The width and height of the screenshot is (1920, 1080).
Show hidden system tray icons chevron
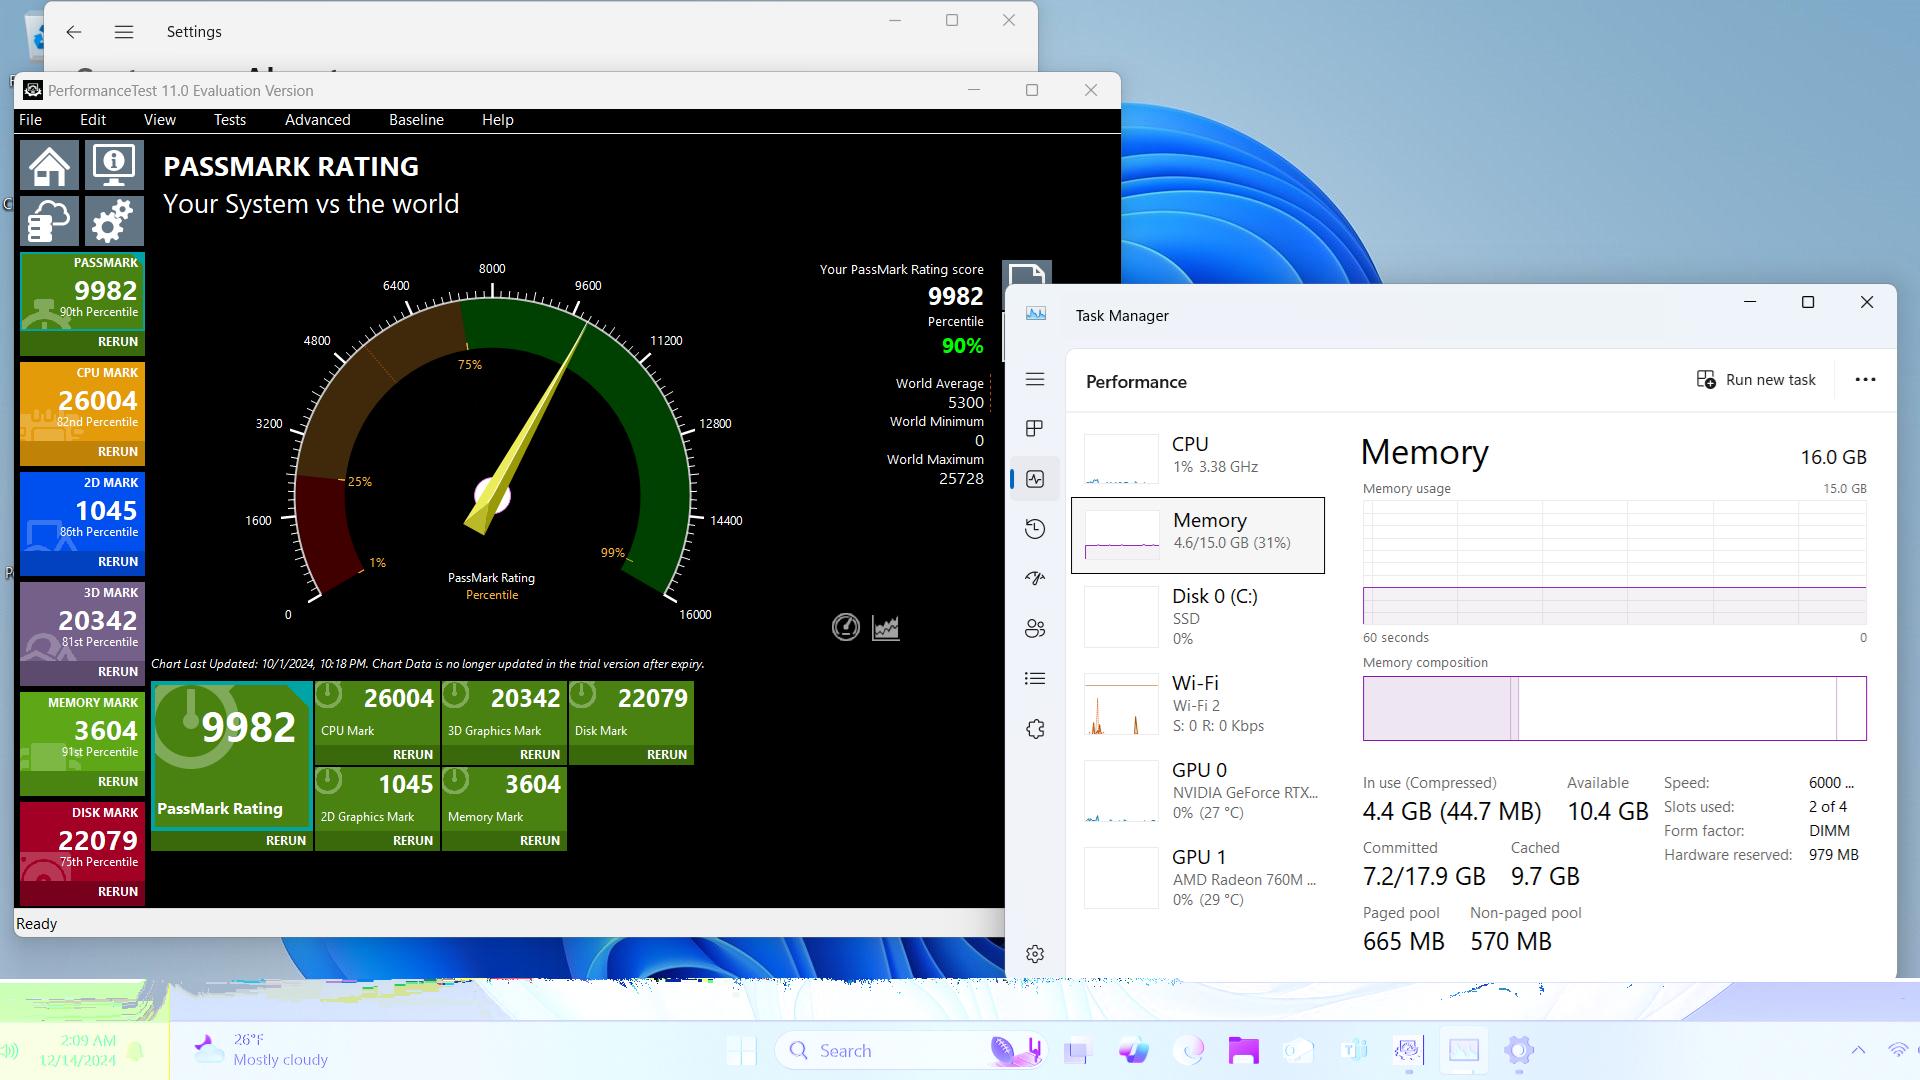[x=1858, y=1050]
